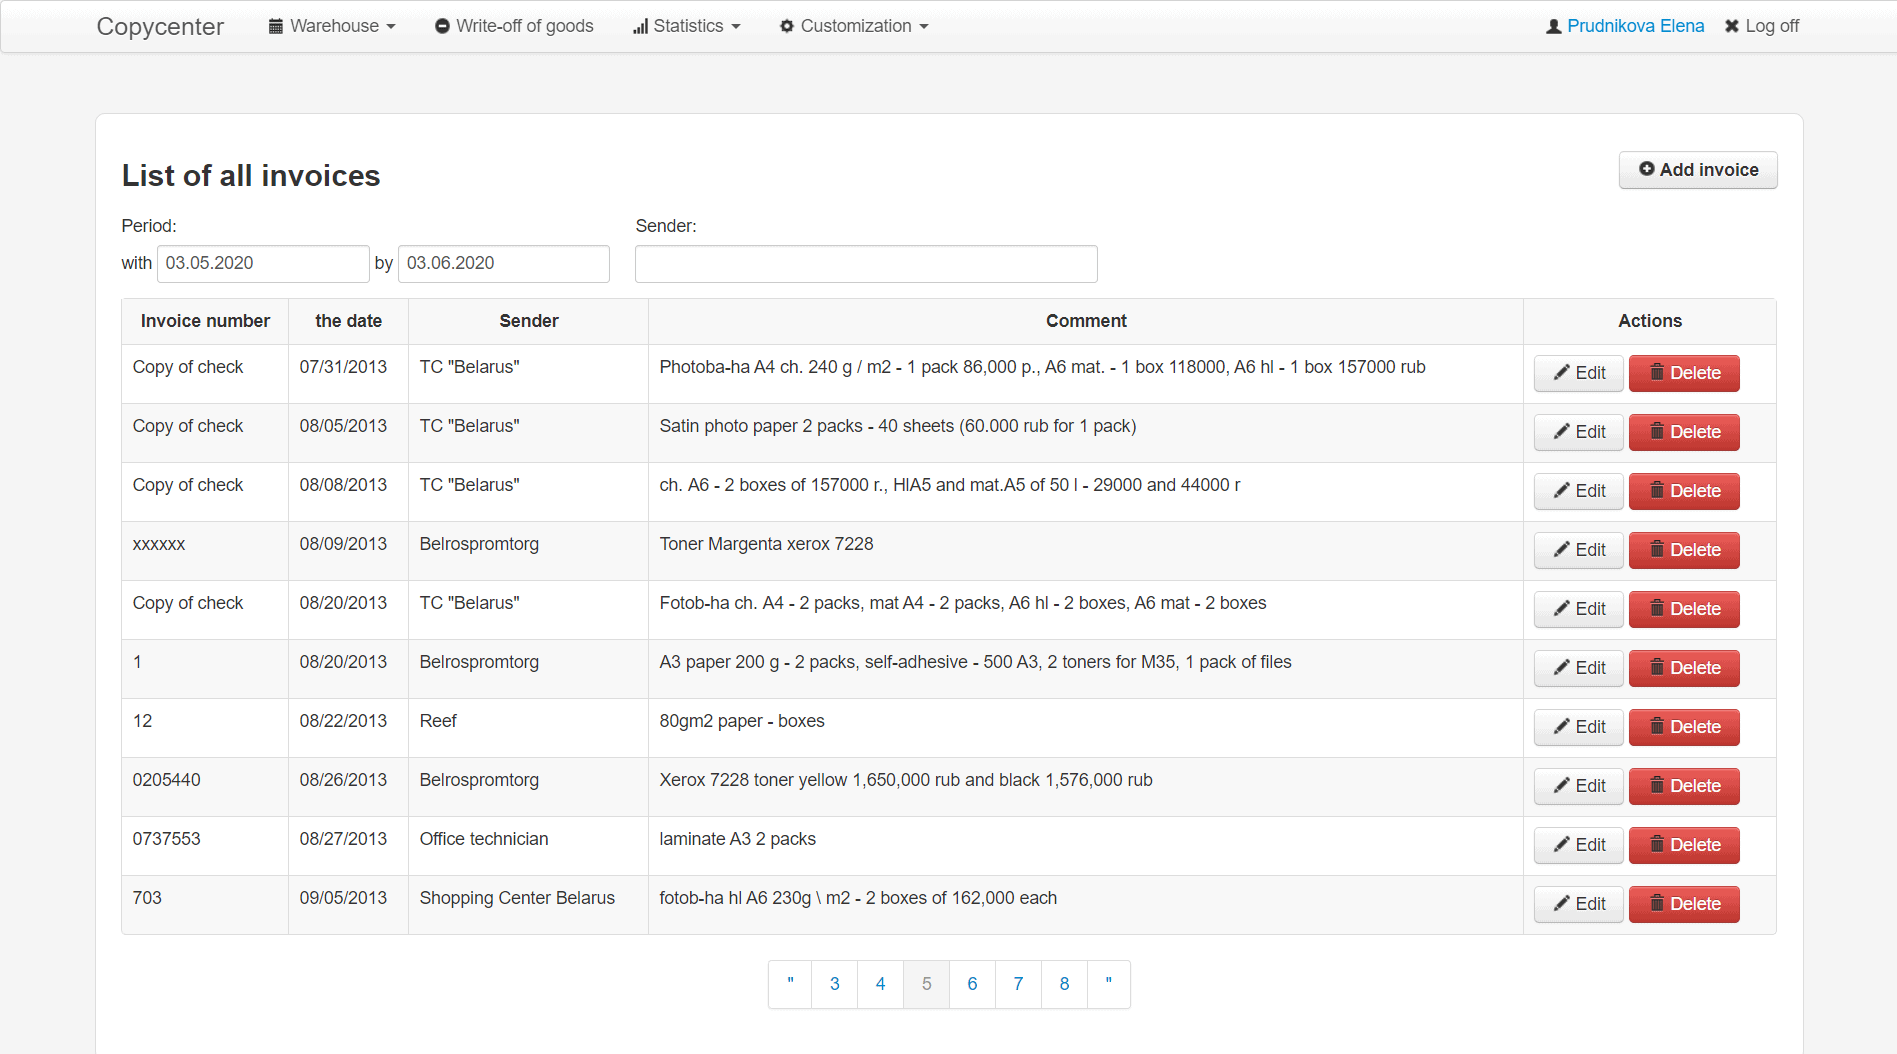Delete the invoice dated 07/31/2013
This screenshot has height=1054, width=1897.
click(x=1684, y=374)
